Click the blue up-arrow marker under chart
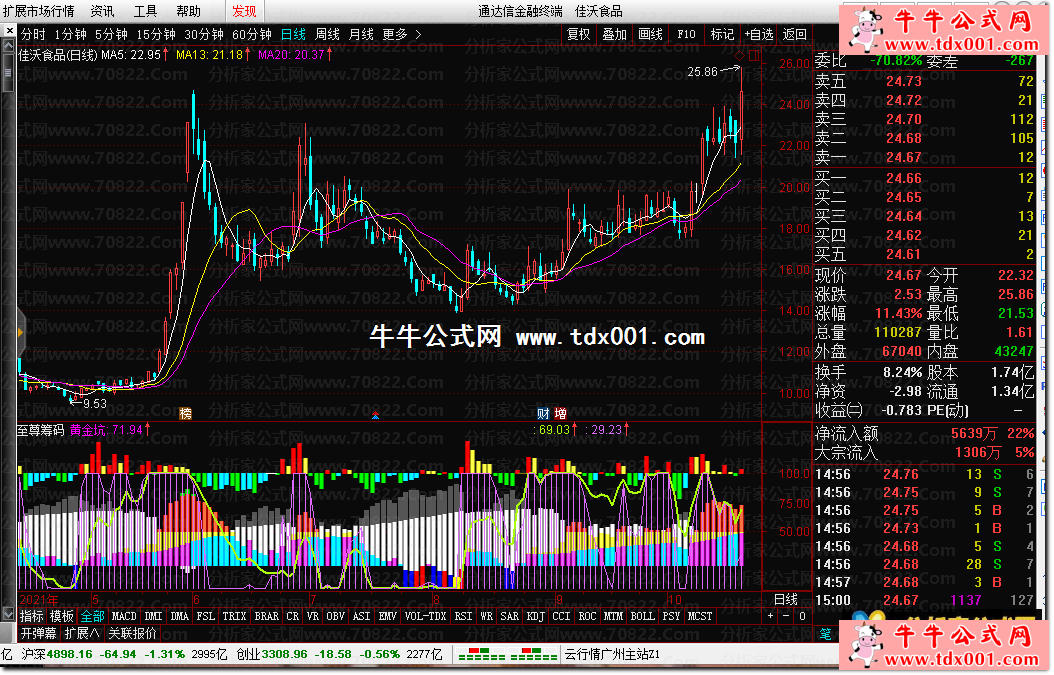This screenshot has width=1054, height=675. point(375,416)
